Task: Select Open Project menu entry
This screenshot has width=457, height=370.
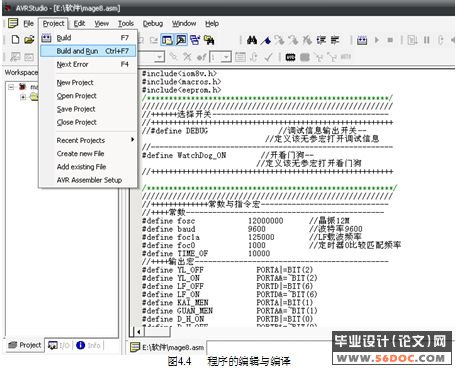Action: click(88, 96)
